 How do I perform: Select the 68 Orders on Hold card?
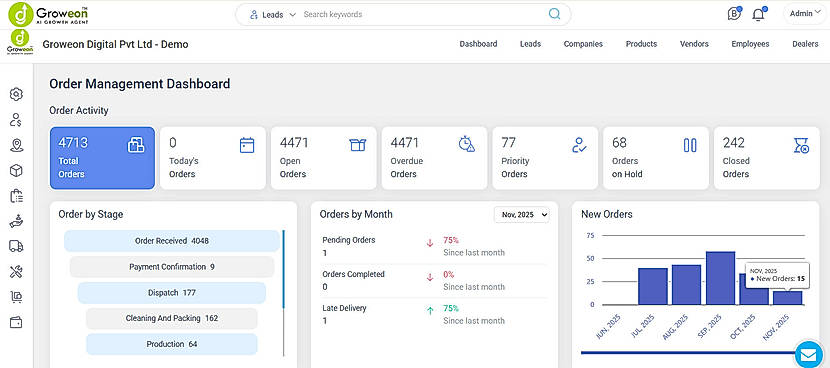[655, 158]
